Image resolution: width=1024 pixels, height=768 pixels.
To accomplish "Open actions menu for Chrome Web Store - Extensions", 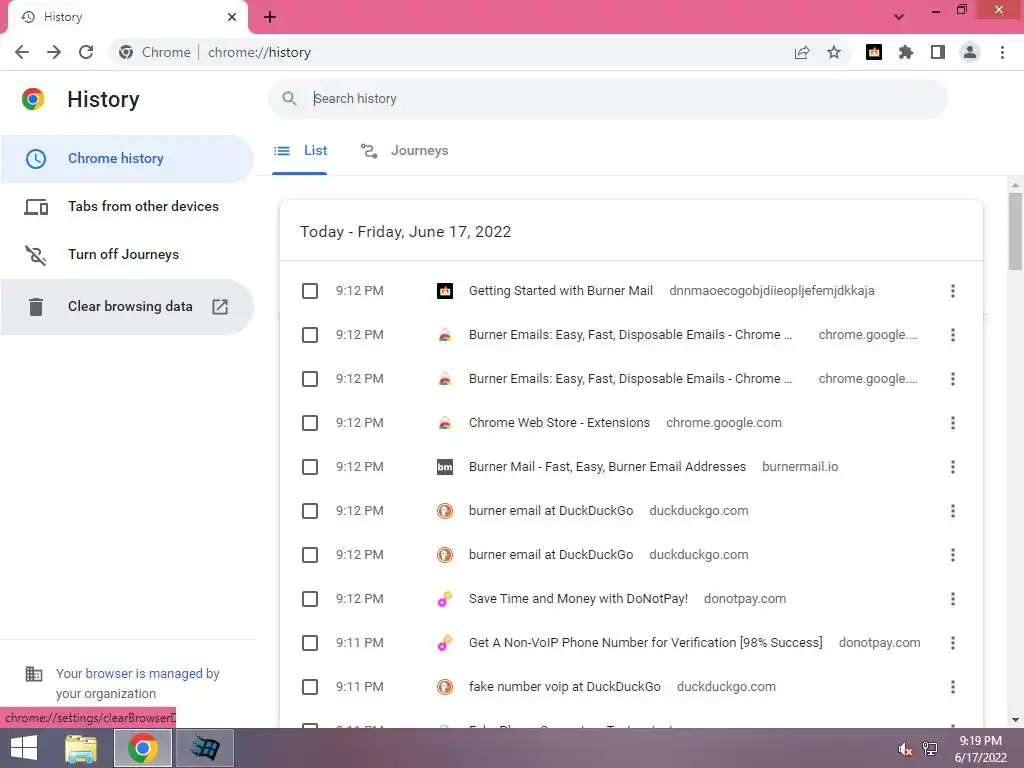I will point(953,423).
